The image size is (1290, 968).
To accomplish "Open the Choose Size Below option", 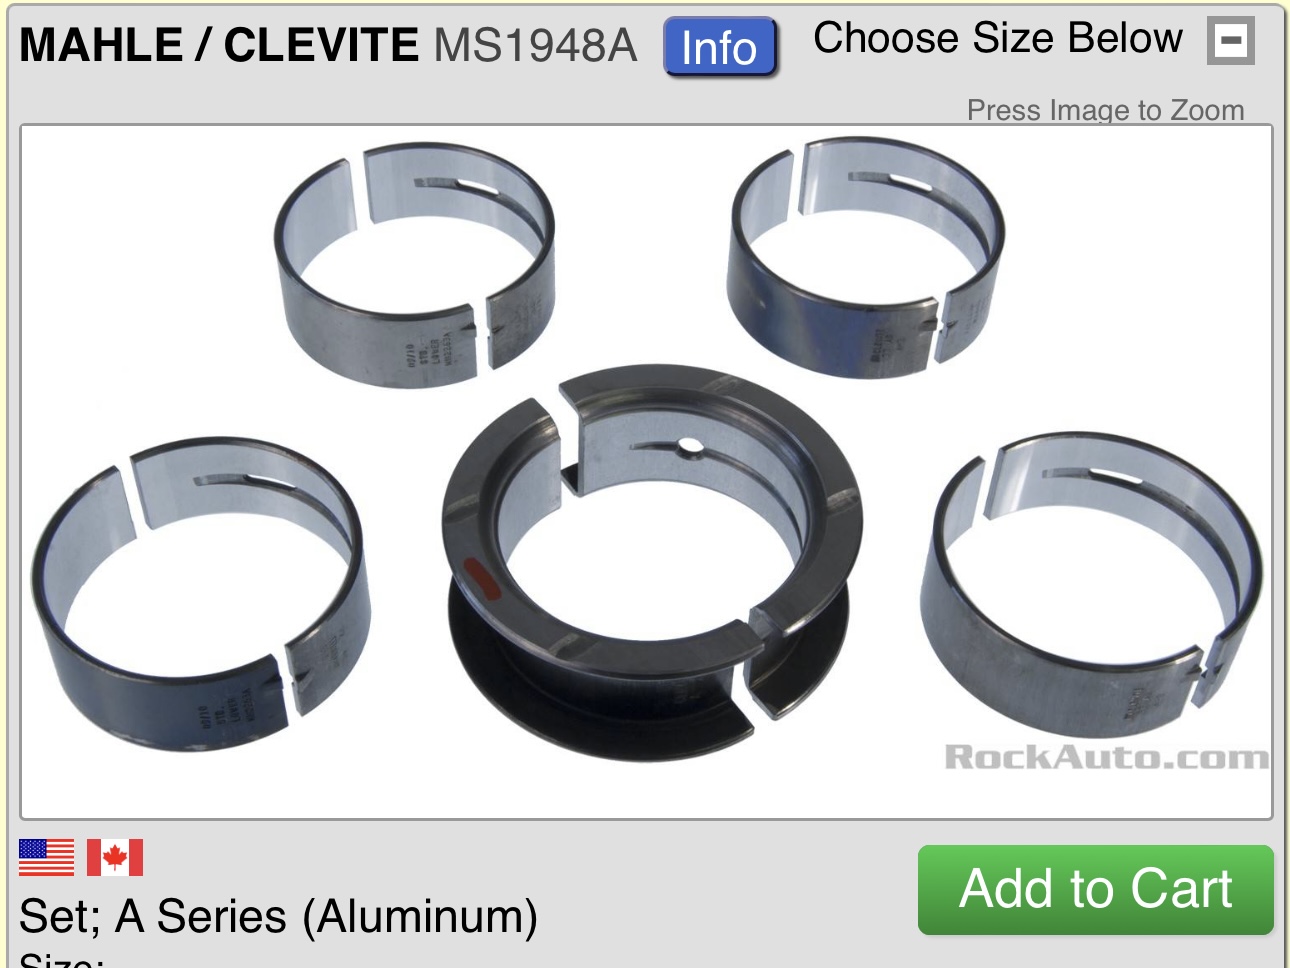I will 998,38.
